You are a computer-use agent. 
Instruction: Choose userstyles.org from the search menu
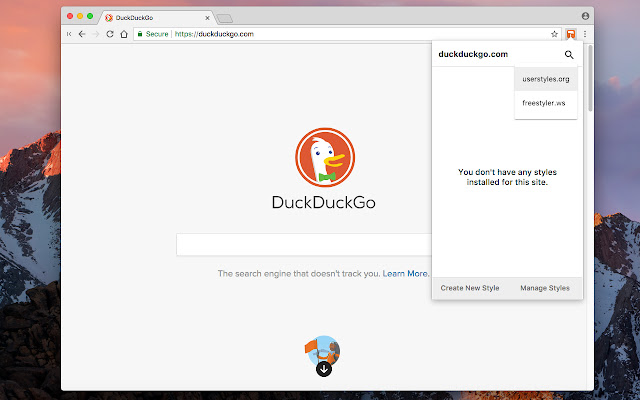[x=546, y=79]
